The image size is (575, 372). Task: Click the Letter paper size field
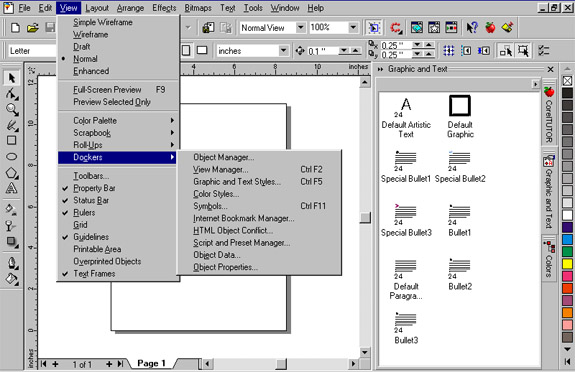coord(32,51)
